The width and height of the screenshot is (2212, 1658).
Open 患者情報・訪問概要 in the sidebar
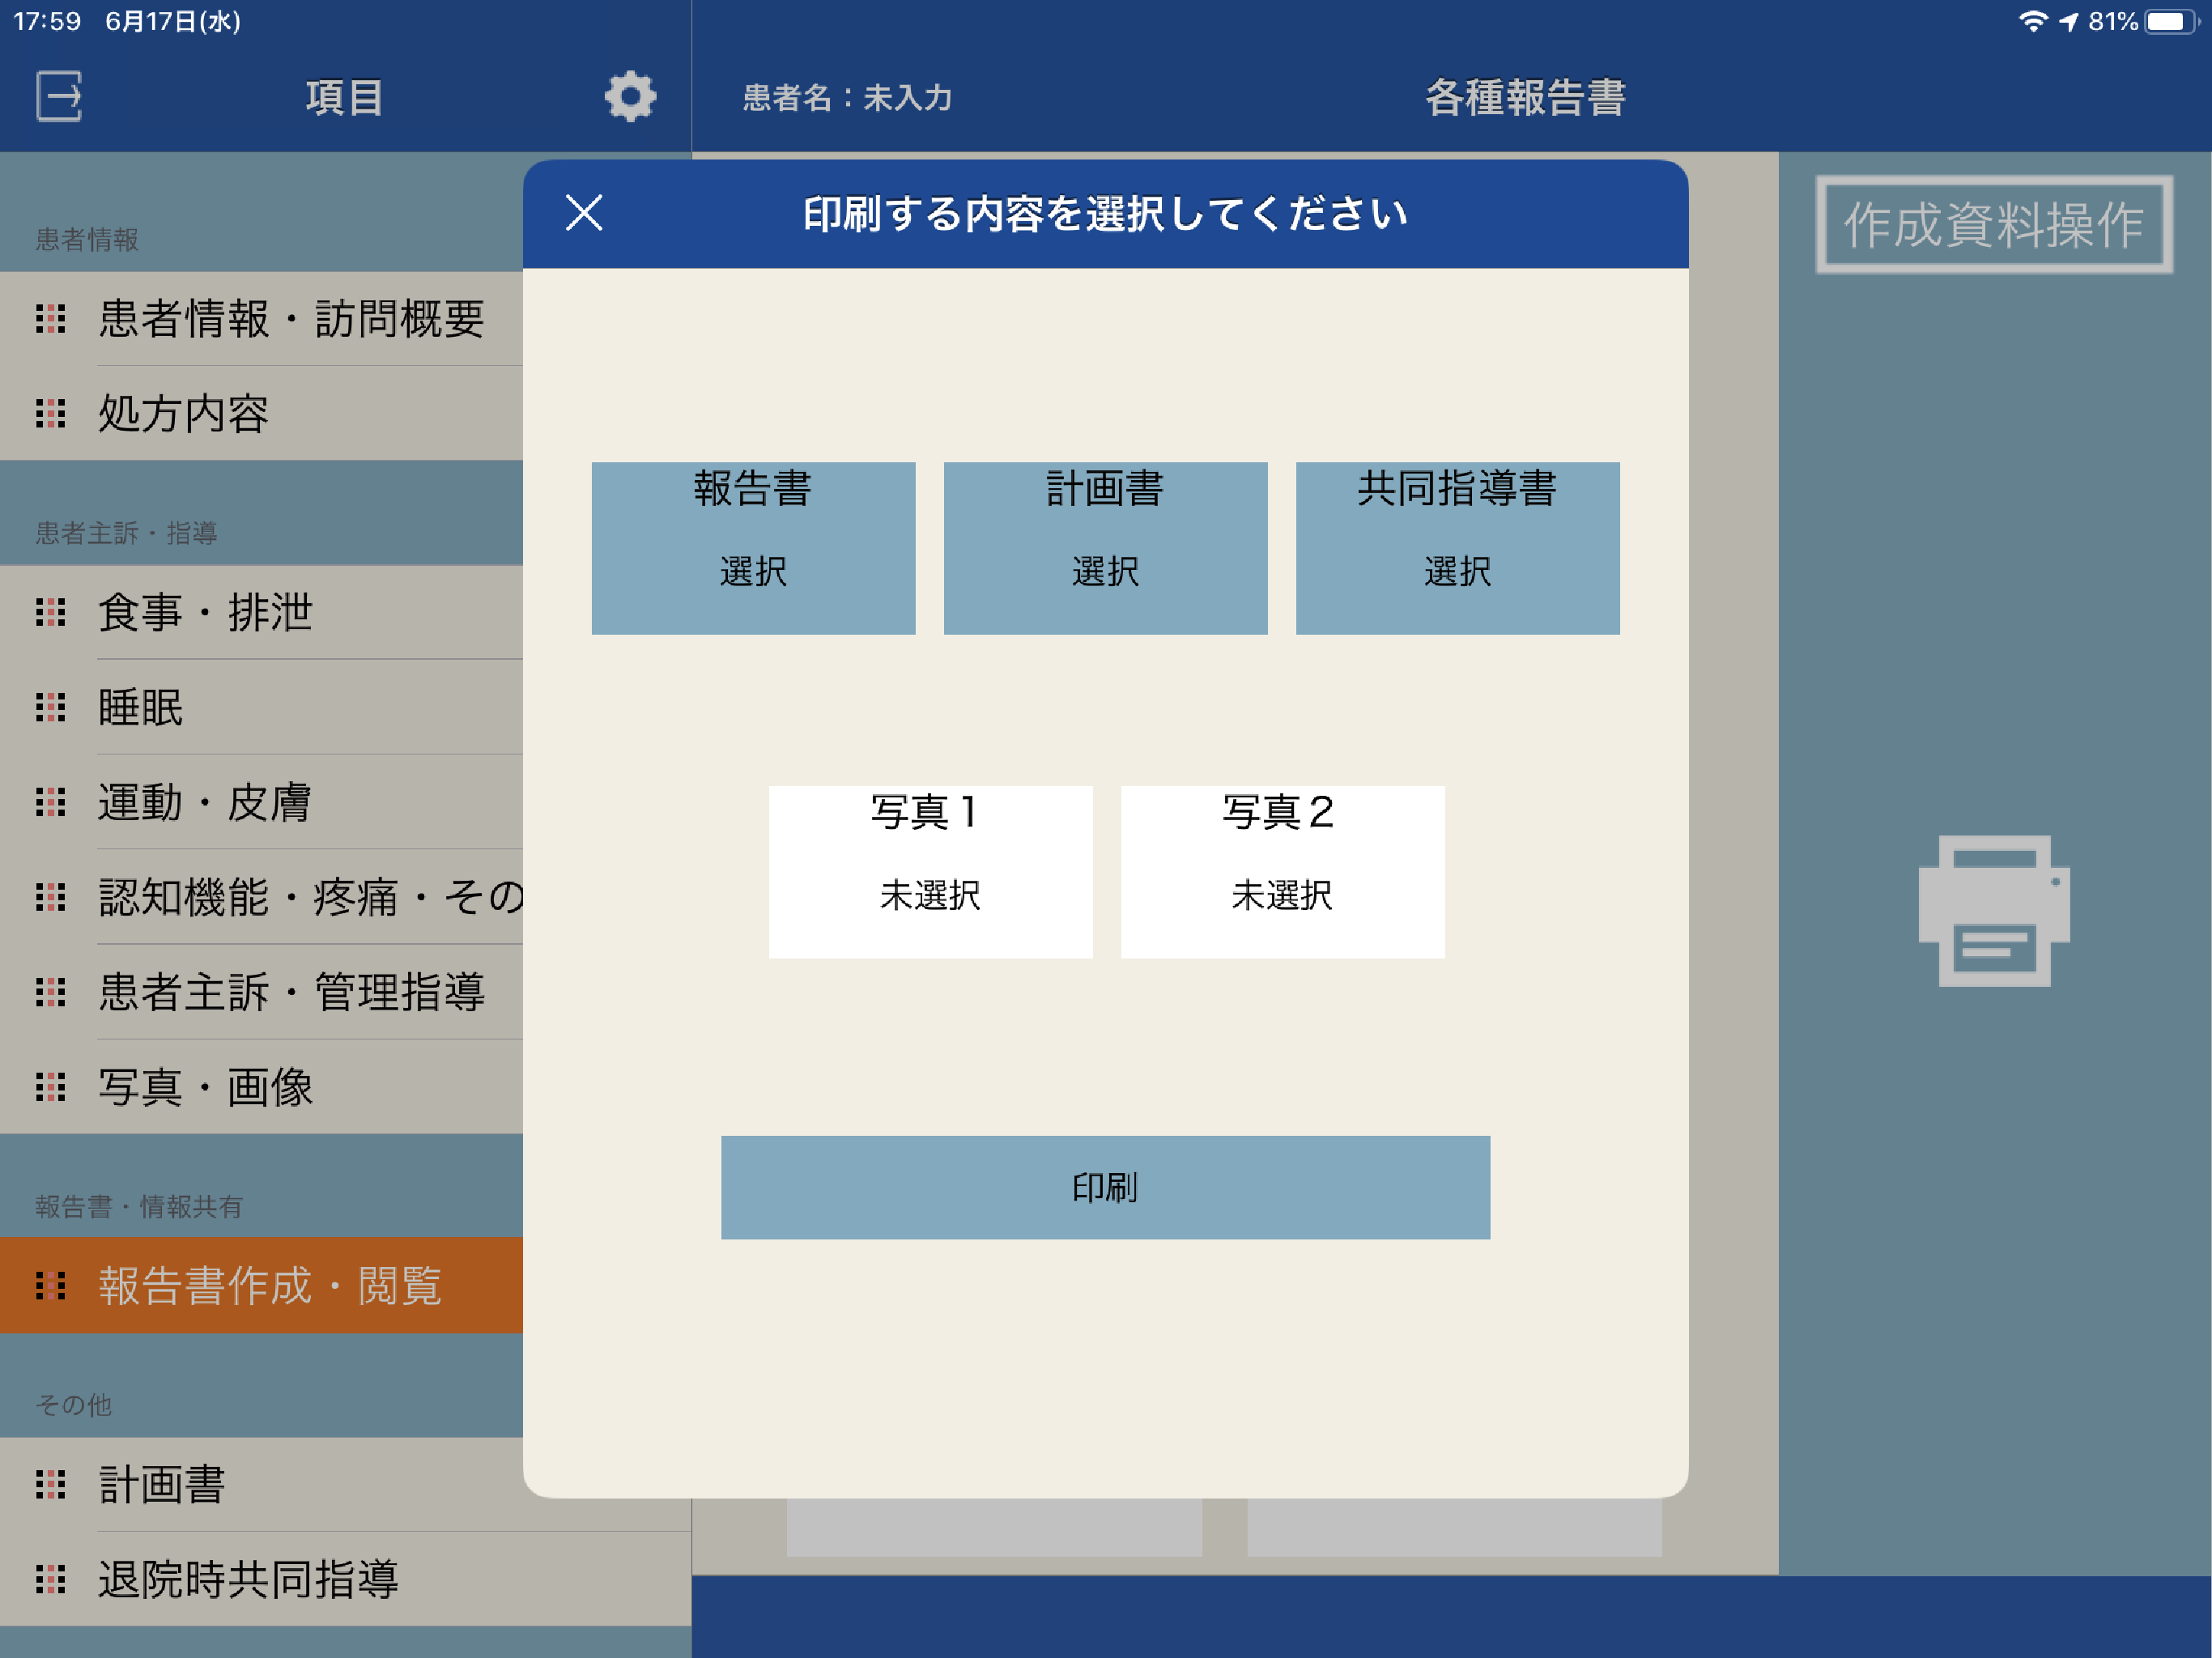[x=261, y=318]
